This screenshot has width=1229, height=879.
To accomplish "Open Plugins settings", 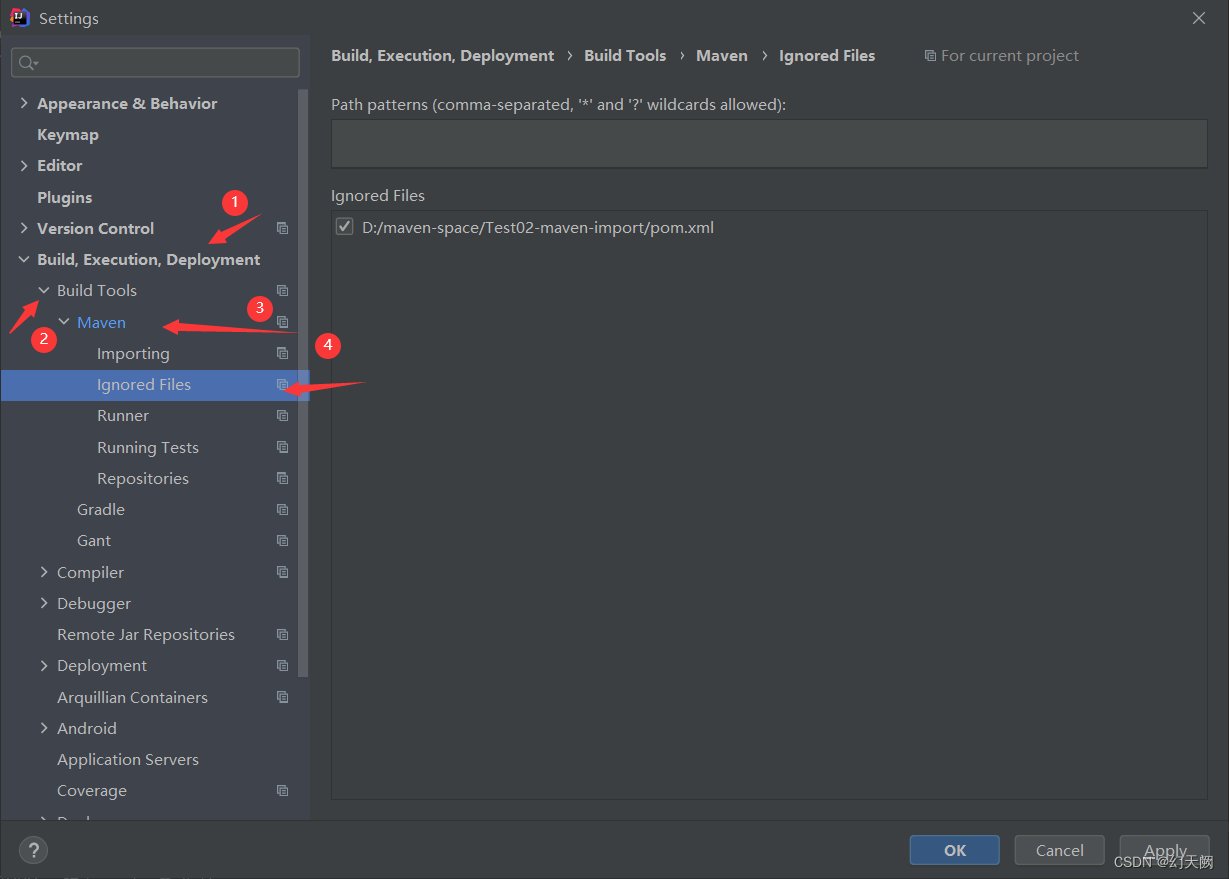I will click(64, 197).
